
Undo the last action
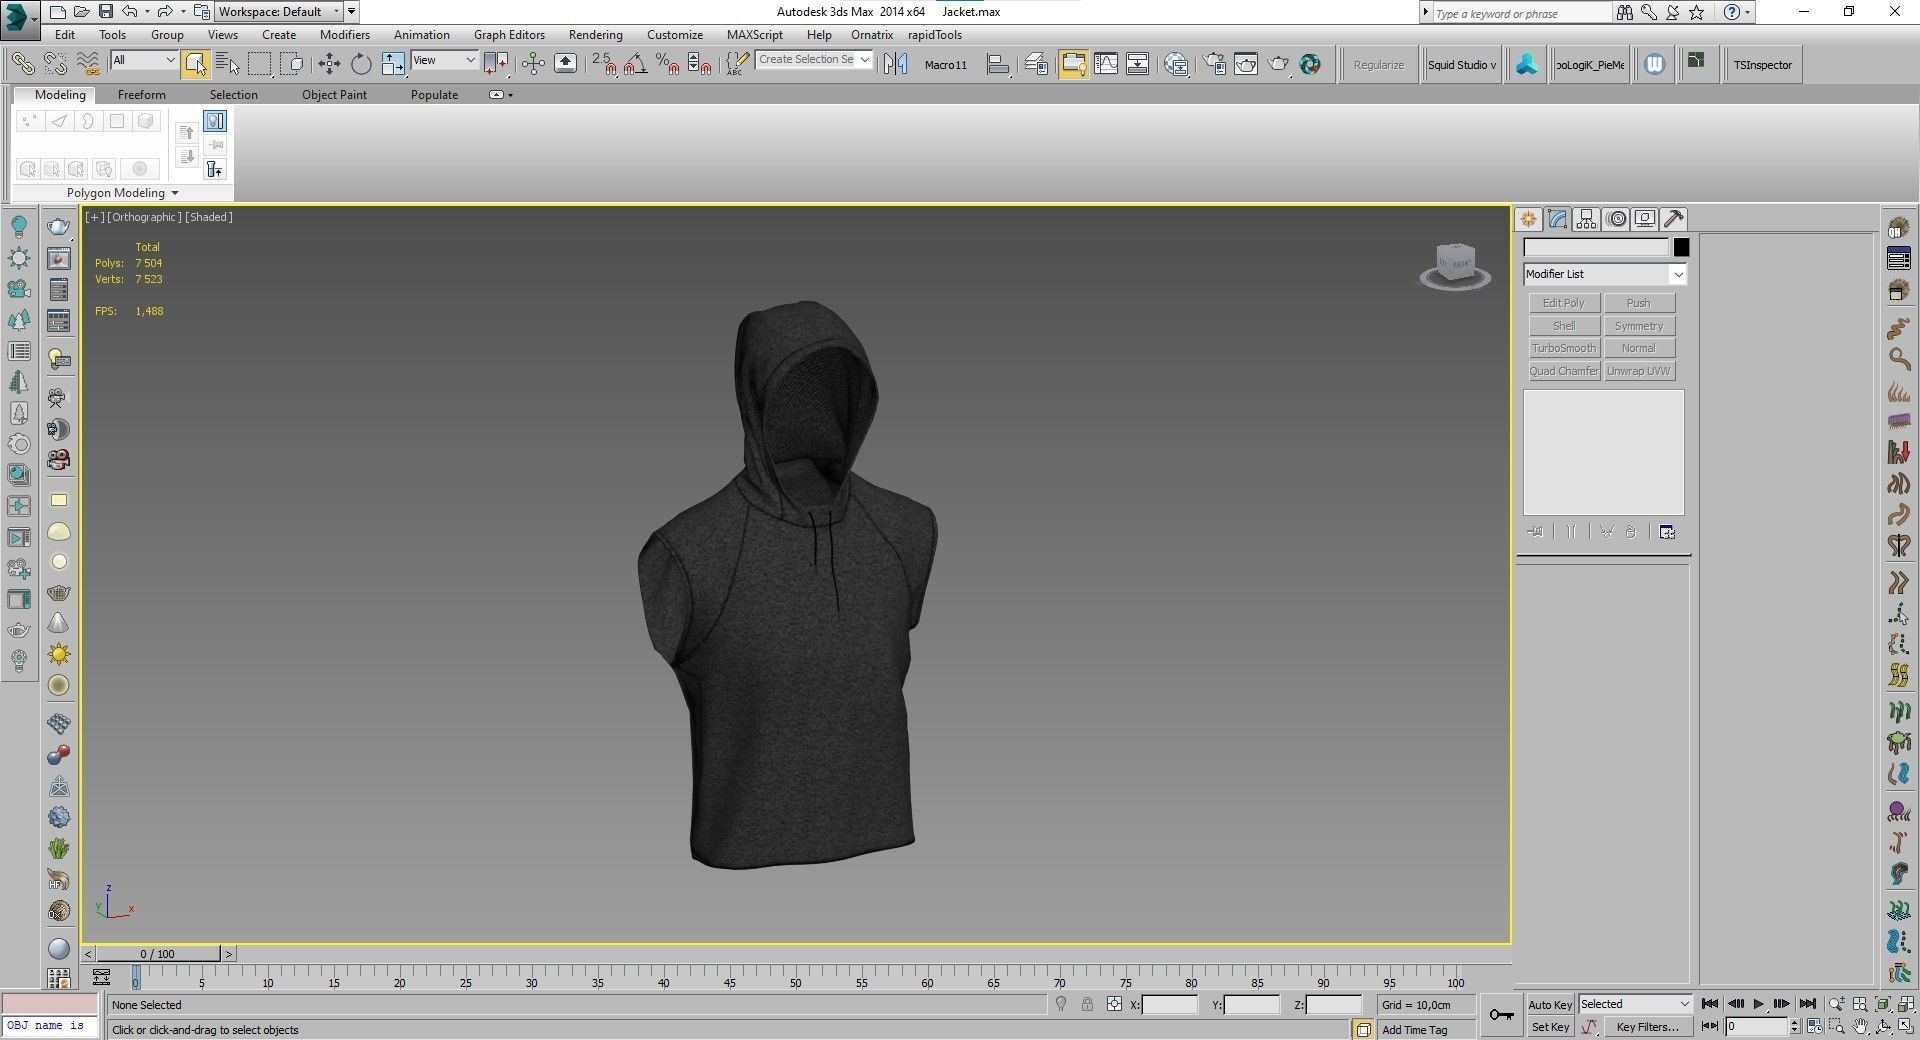[129, 12]
